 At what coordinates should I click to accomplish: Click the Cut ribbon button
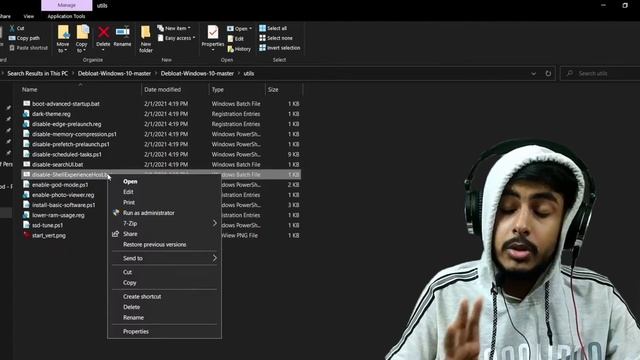(x=16, y=28)
